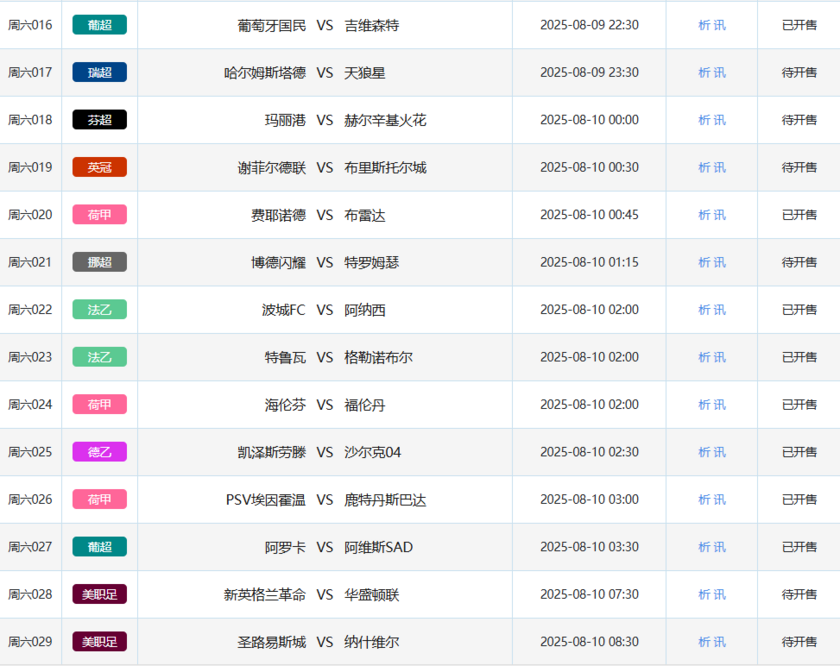
Task: Click team name 沙尔克04
Action: [x=372, y=452]
